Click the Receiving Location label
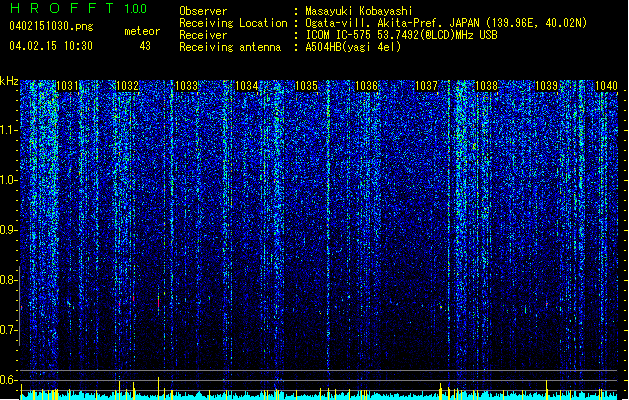 coord(233,23)
